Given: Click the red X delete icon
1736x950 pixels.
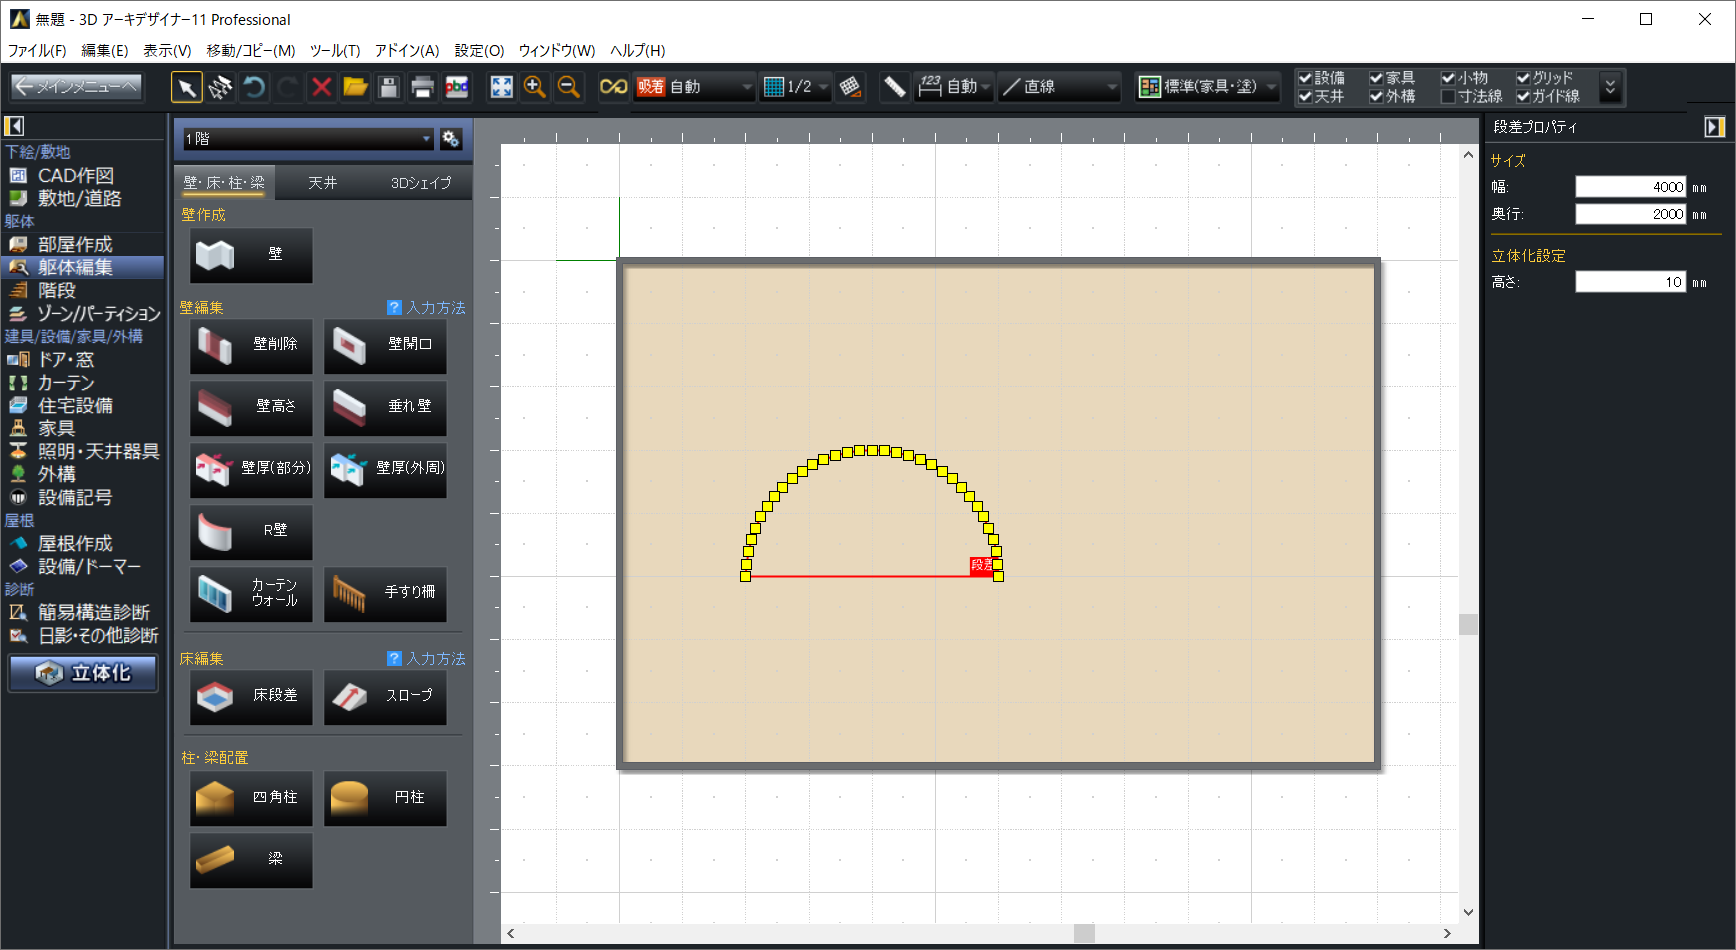Looking at the screenshot, I should click(x=321, y=88).
